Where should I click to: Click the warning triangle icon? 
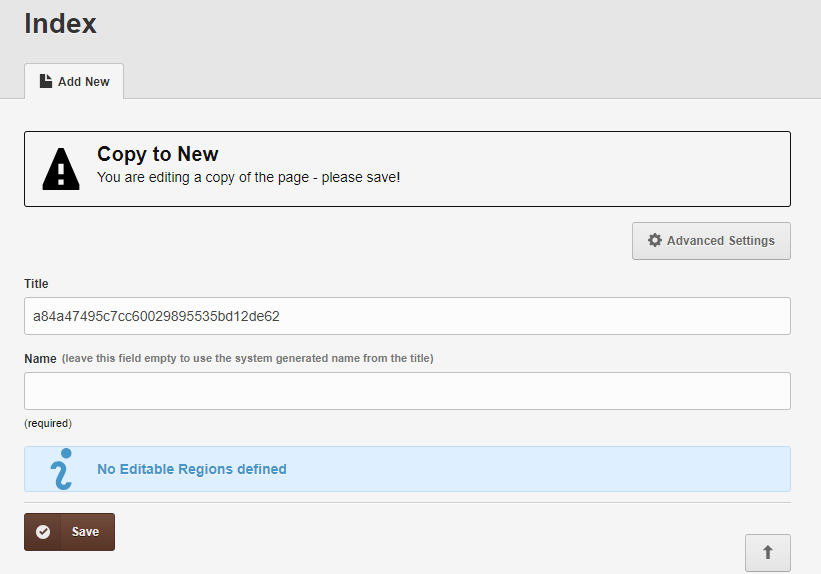click(61, 169)
